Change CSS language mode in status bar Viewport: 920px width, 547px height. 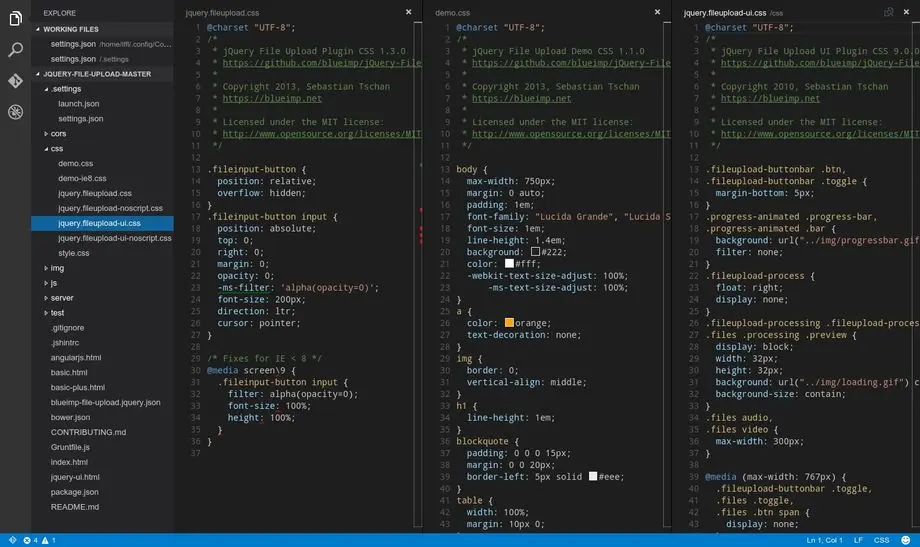[x=881, y=540]
